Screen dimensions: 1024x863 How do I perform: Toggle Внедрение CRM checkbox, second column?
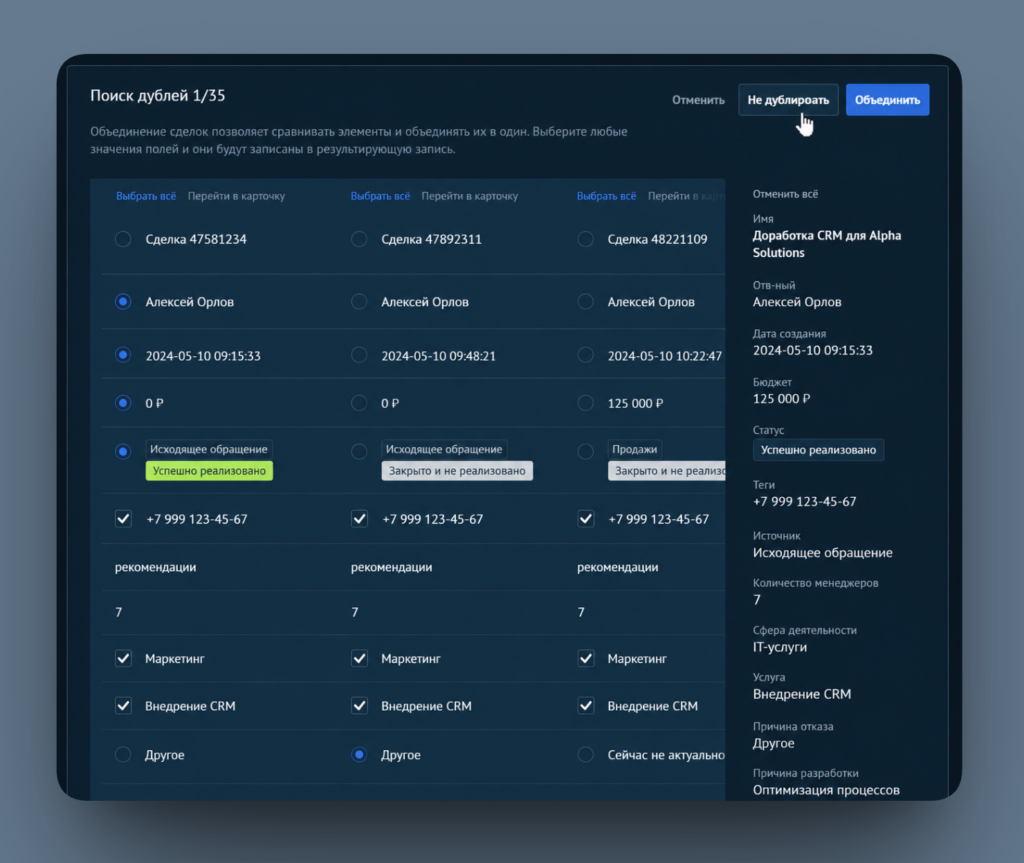point(359,706)
